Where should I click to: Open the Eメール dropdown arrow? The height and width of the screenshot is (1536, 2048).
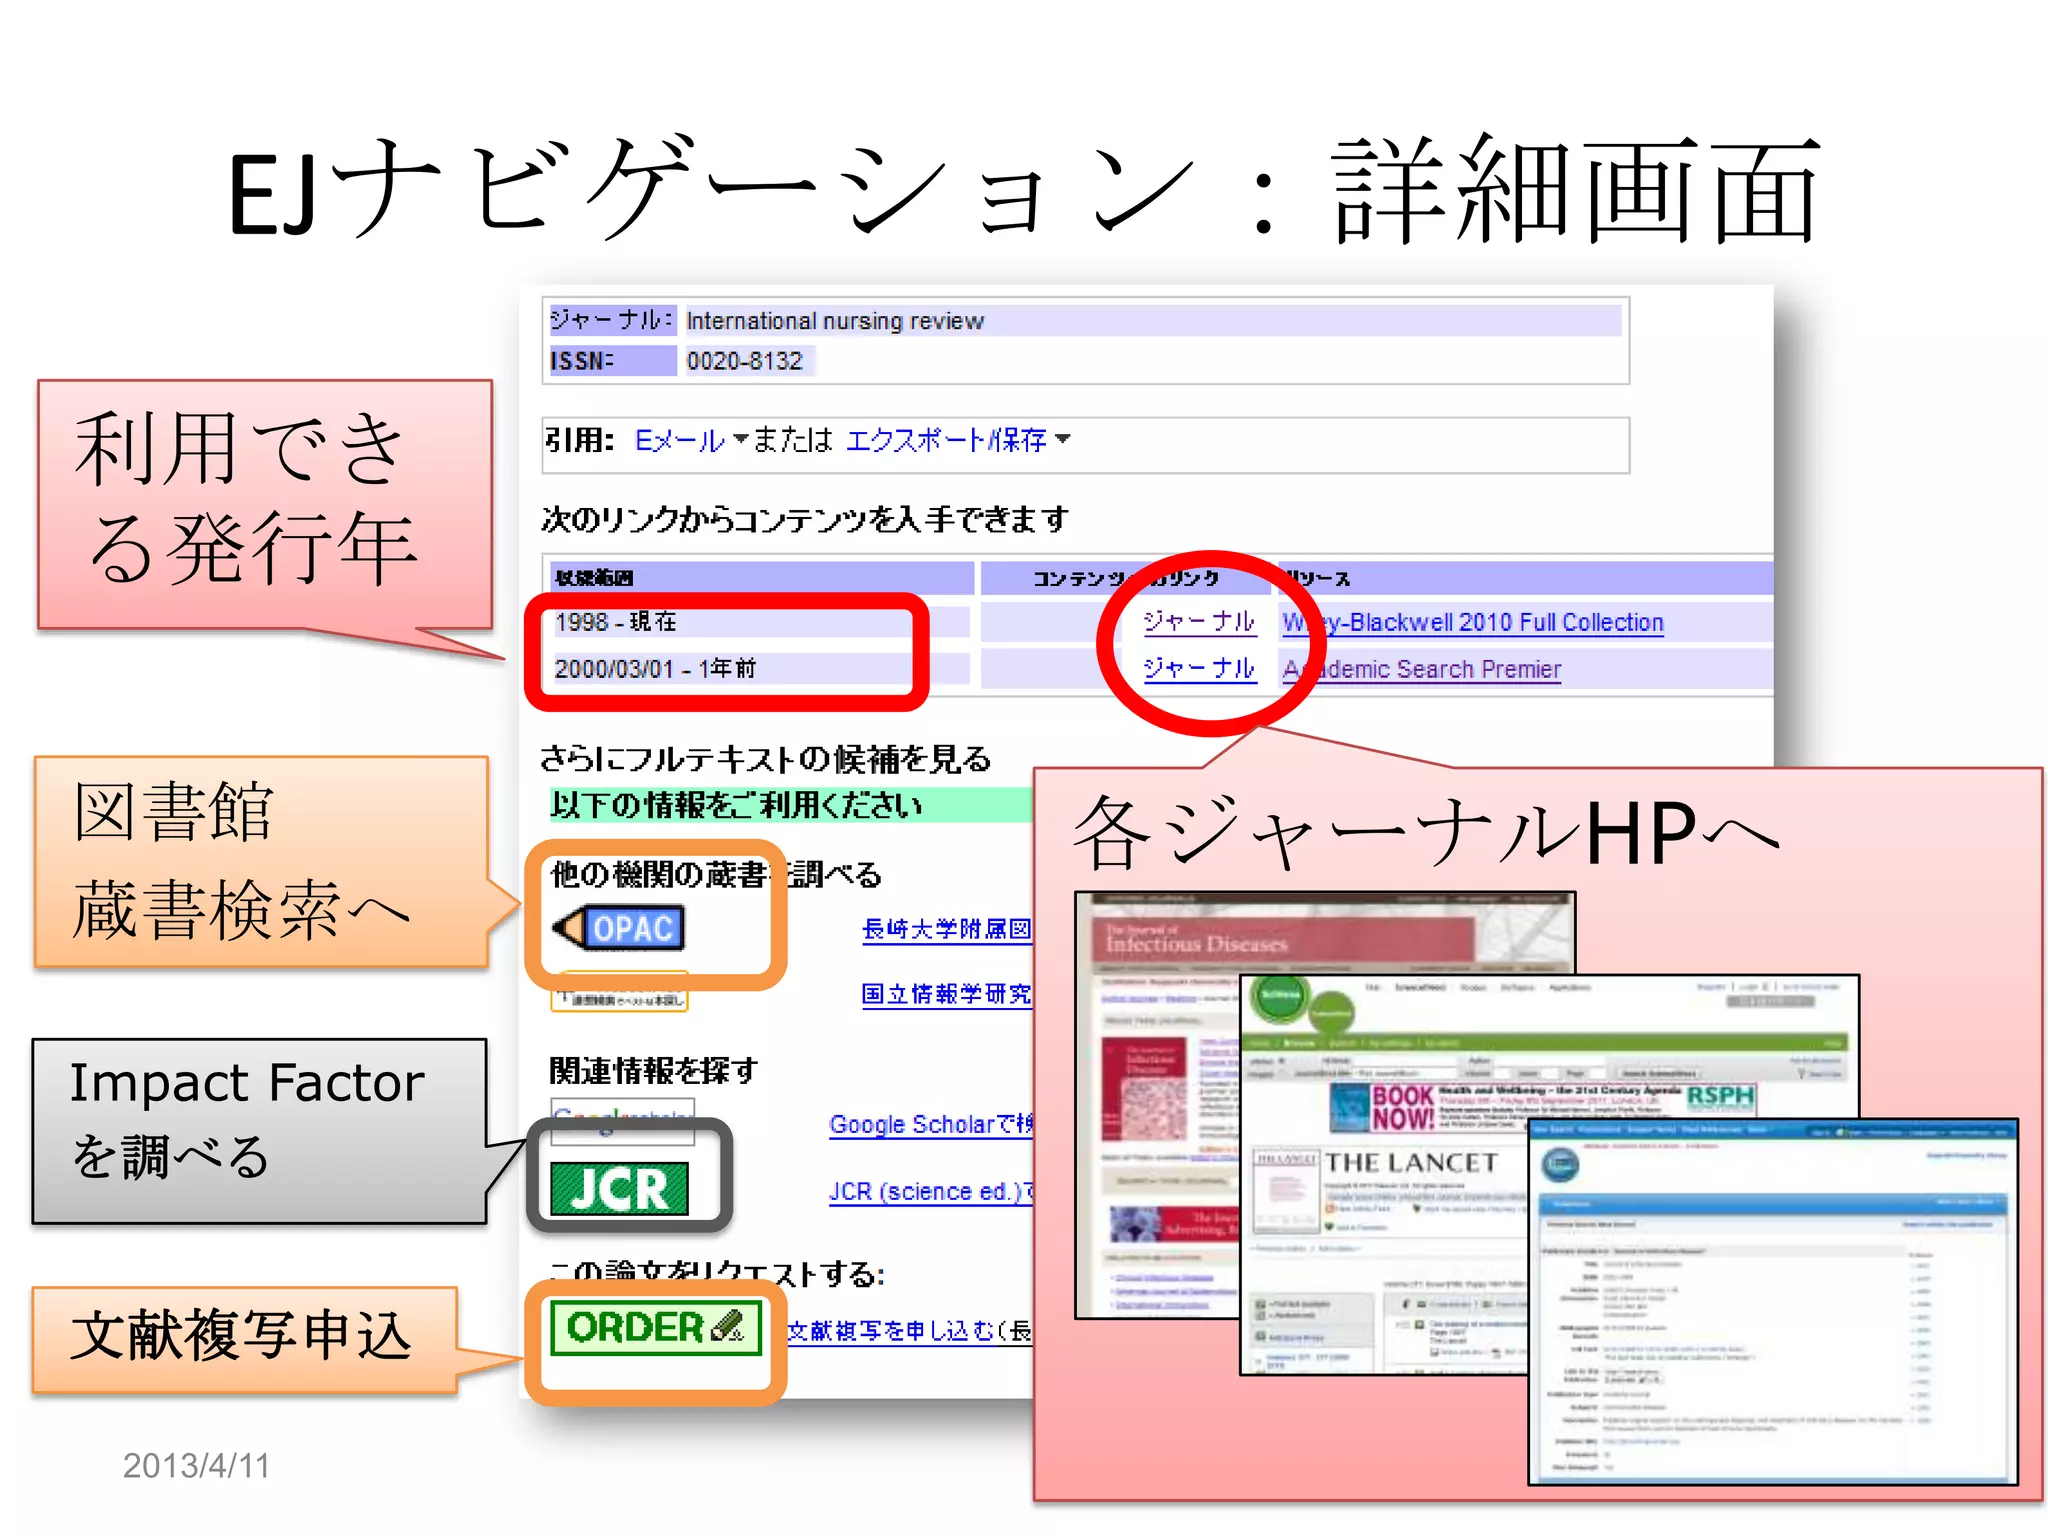coord(740,438)
